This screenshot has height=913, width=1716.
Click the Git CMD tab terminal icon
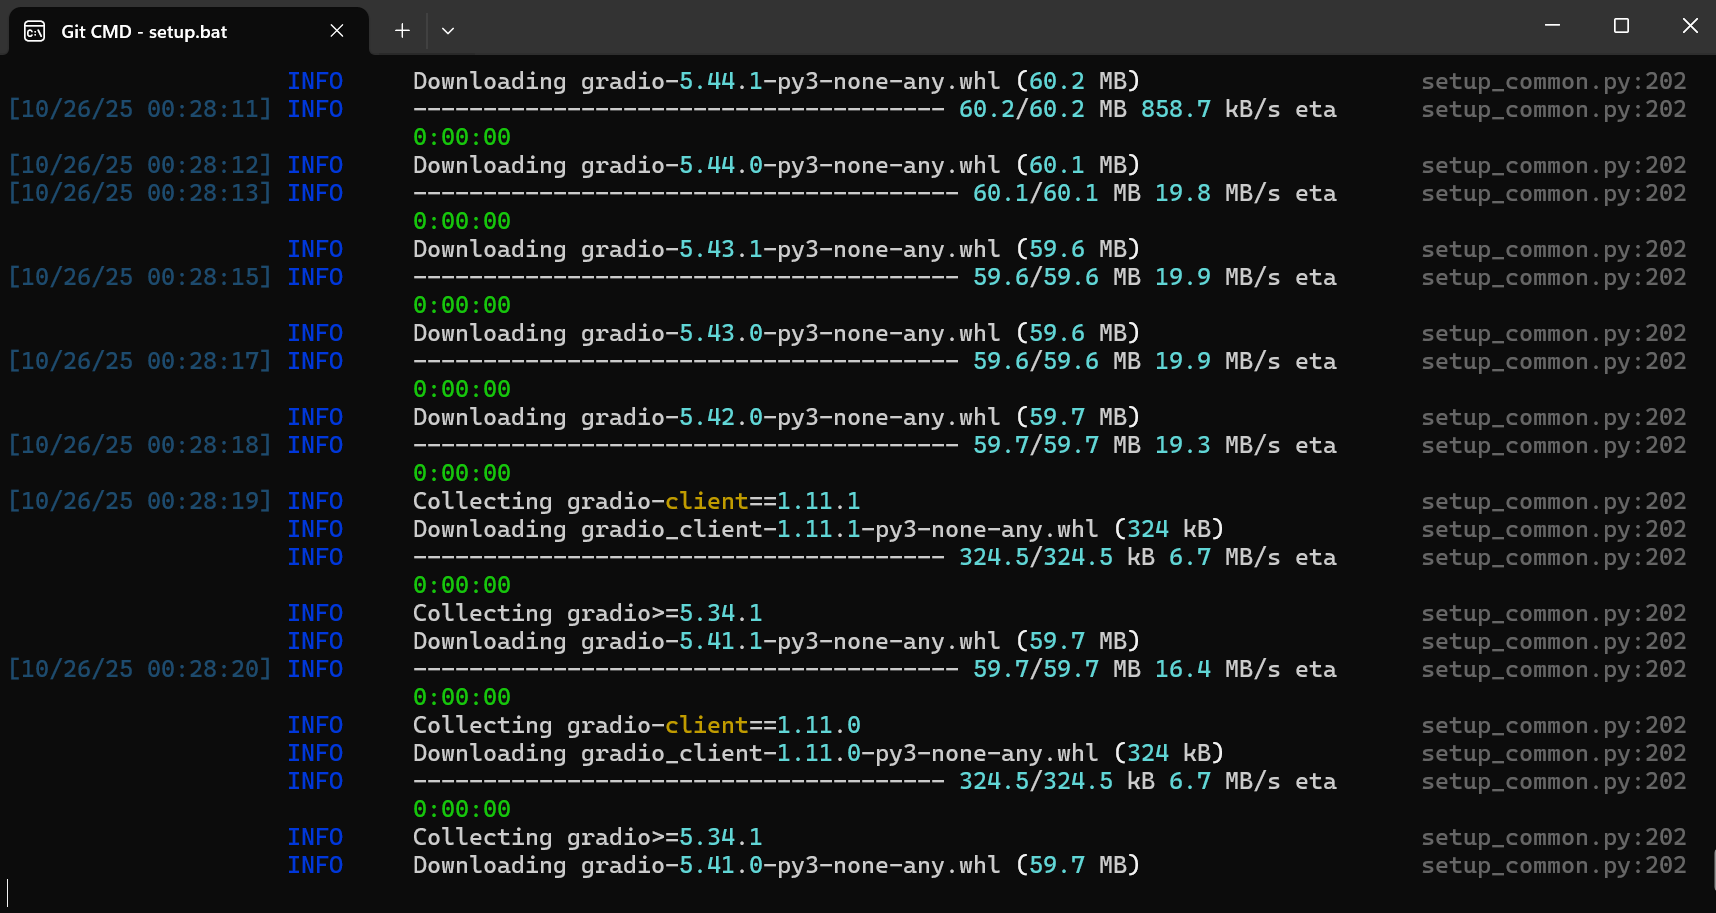tap(35, 31)
